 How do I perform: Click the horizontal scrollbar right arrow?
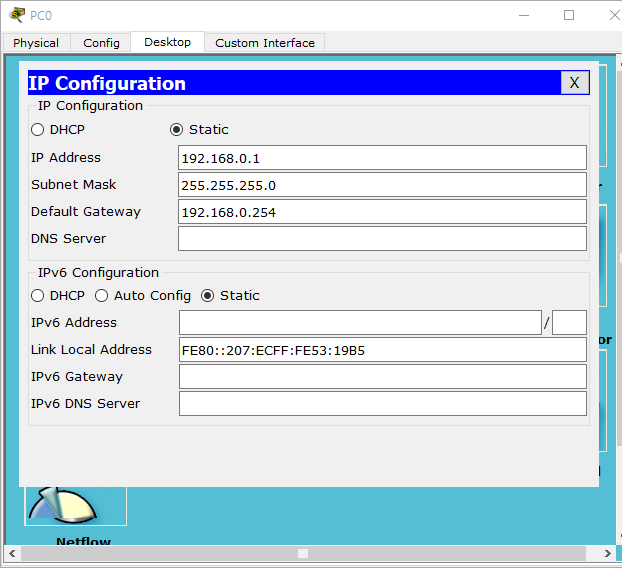608,553
